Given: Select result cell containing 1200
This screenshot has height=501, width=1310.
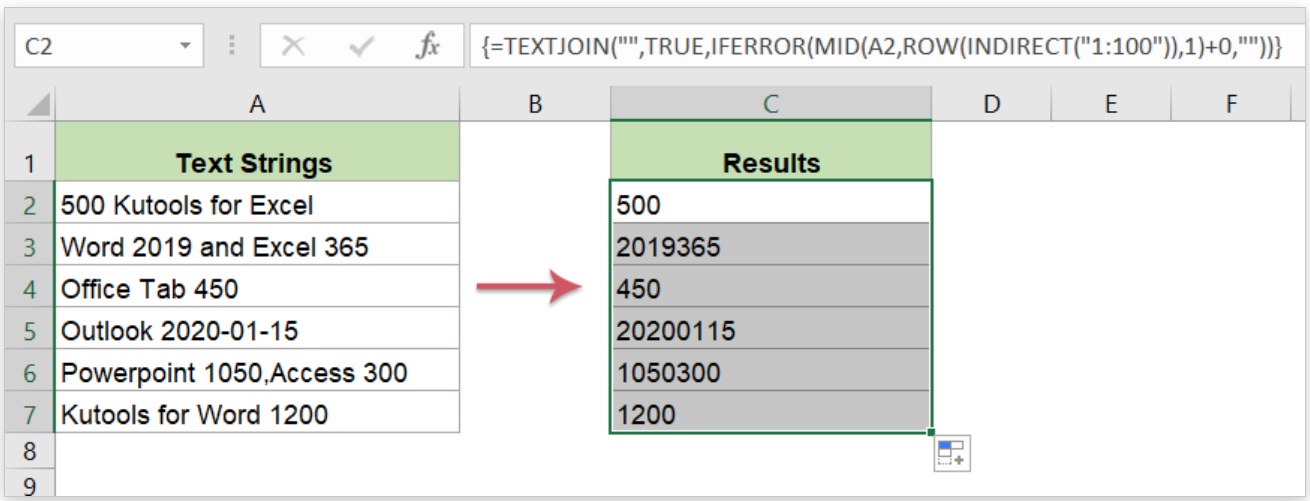Looking at the screenshot, I should tap(771, 412).
